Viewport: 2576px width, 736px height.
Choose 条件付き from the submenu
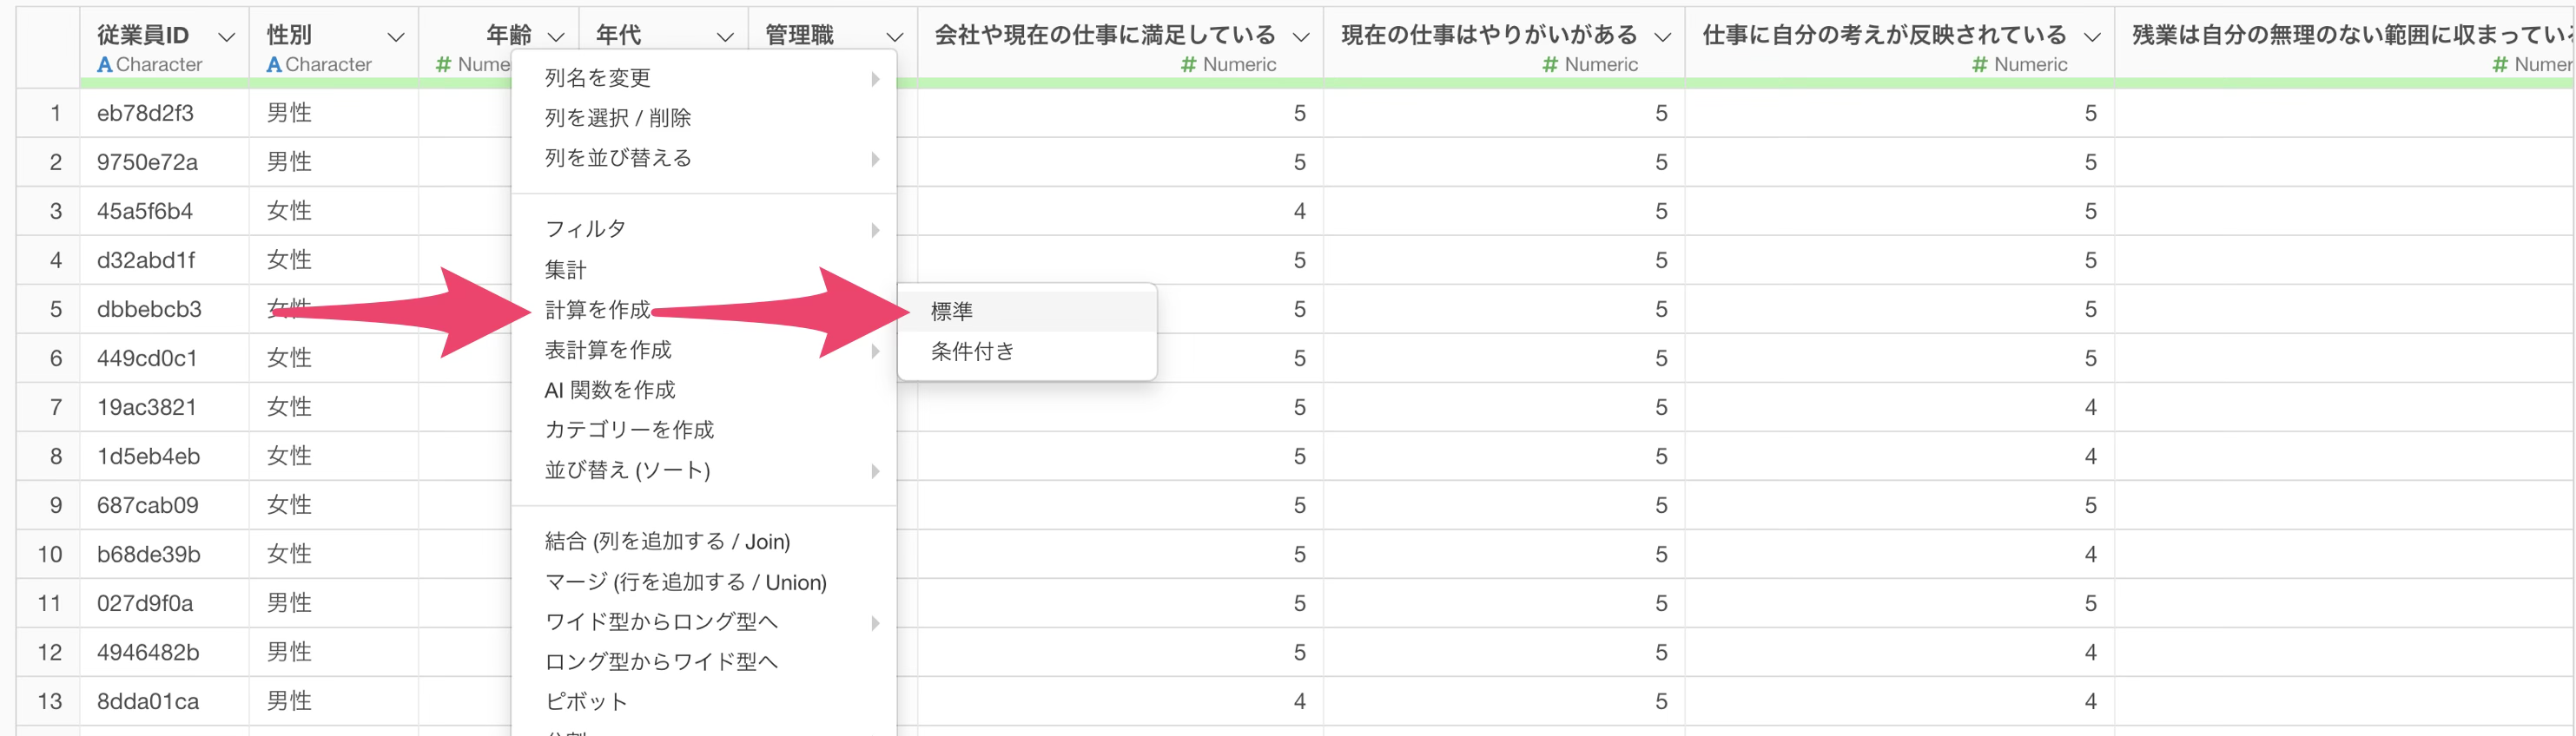tap(972, 351)
